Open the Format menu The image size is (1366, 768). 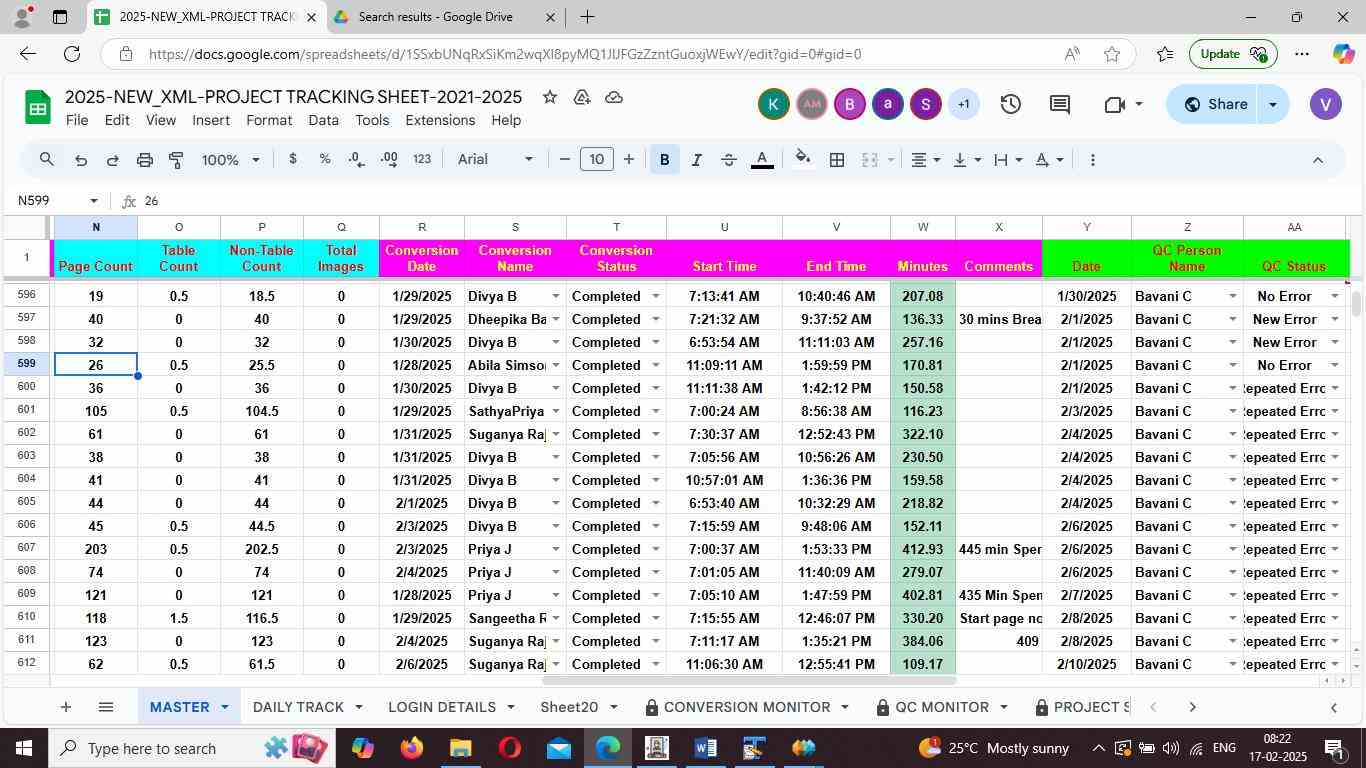coord(269,120)
